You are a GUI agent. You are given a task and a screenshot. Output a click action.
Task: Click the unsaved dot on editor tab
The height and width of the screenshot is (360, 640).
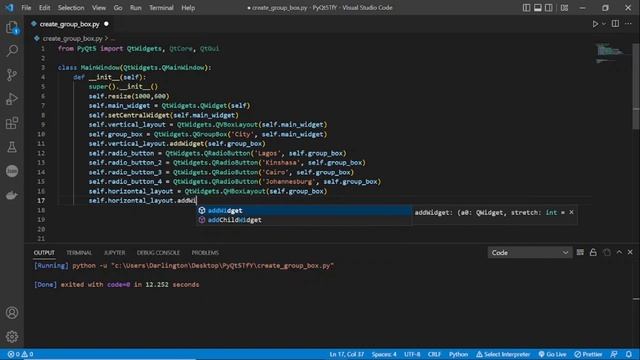click(x=107, y=24)
